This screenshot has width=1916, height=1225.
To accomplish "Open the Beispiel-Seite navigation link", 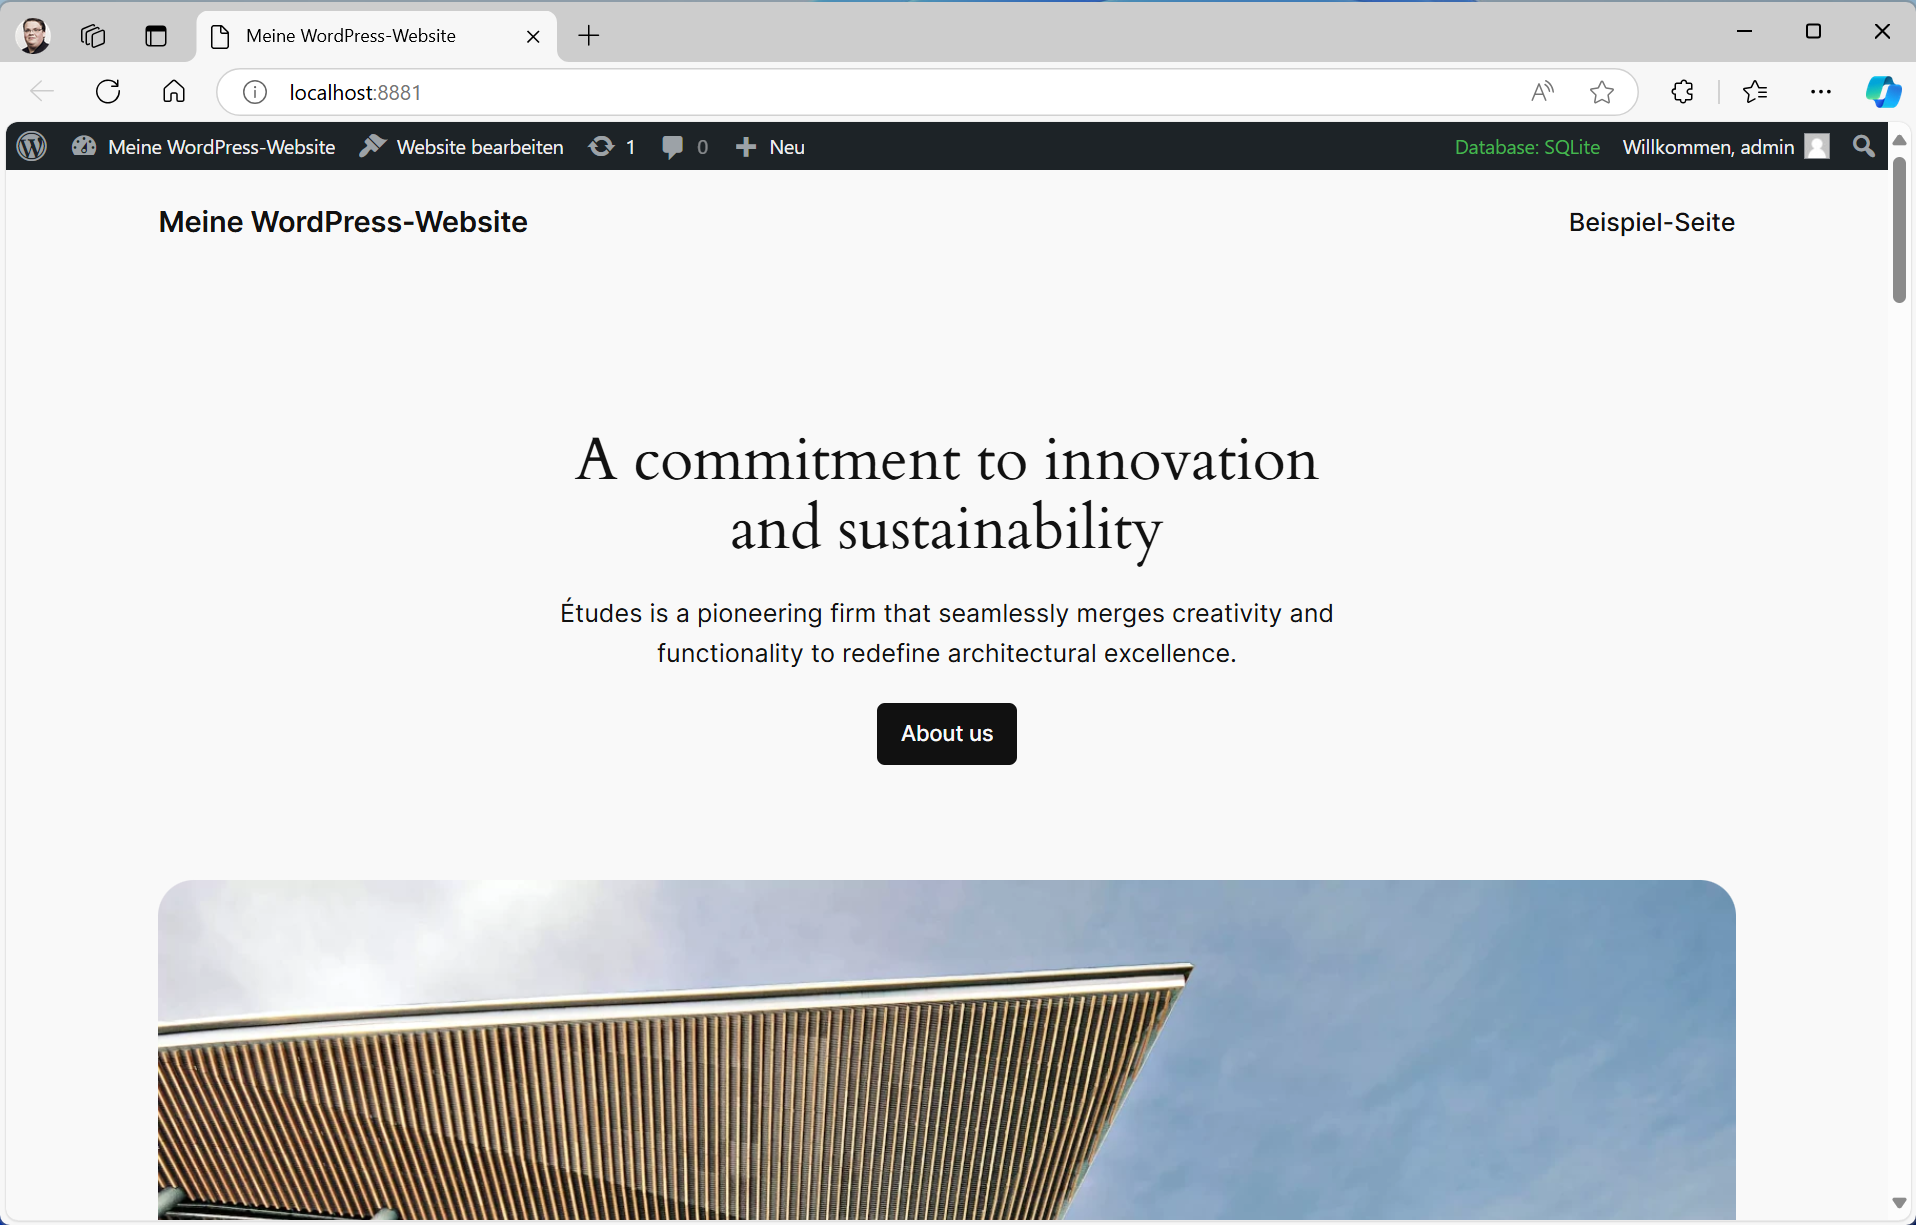I will (x=1651, y=222).
